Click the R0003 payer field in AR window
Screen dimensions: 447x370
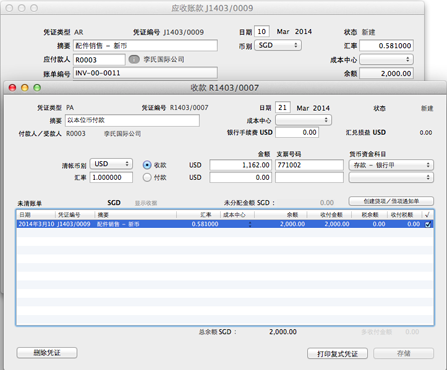(99, 60)
